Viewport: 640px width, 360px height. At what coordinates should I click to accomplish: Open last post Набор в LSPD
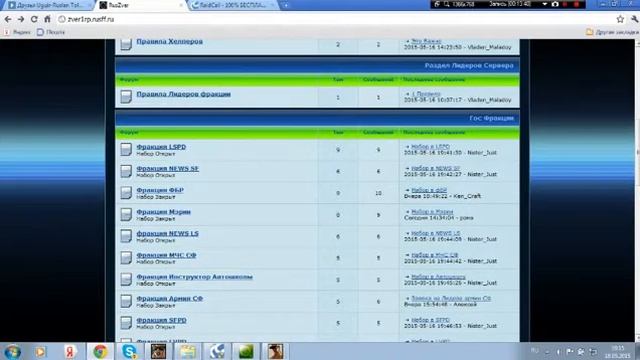430,147
